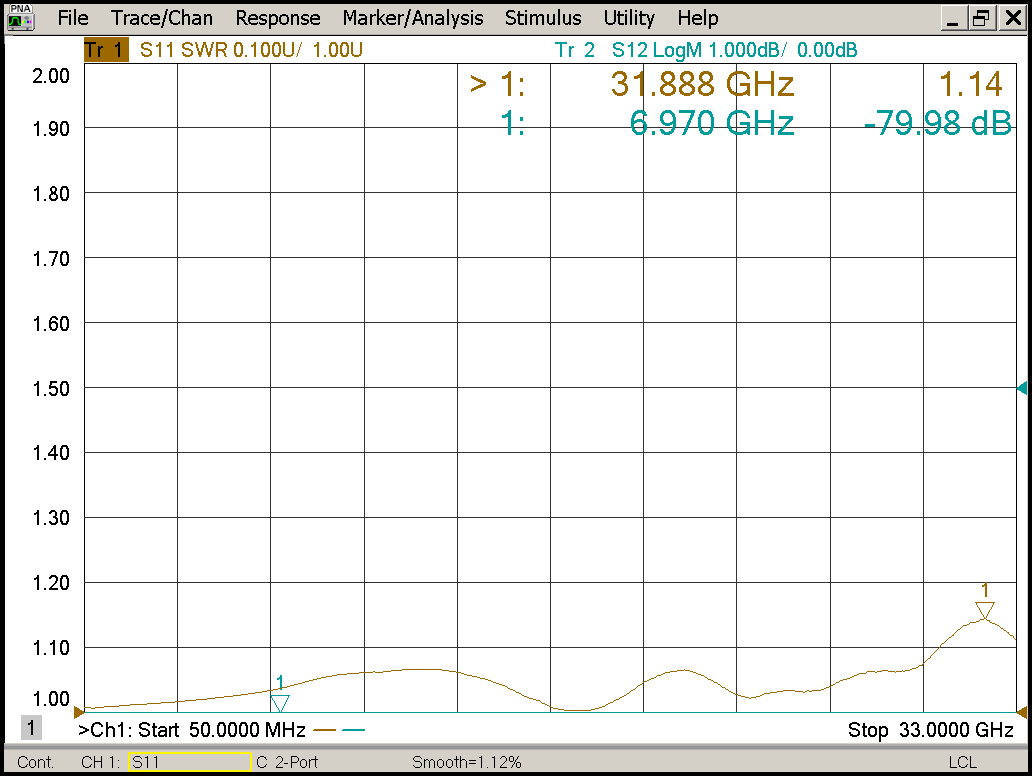Image resolution: width=1032 pixels, height=776 pixels.
Task: Click the PNA application icon
Action: [x=20, y=18]
